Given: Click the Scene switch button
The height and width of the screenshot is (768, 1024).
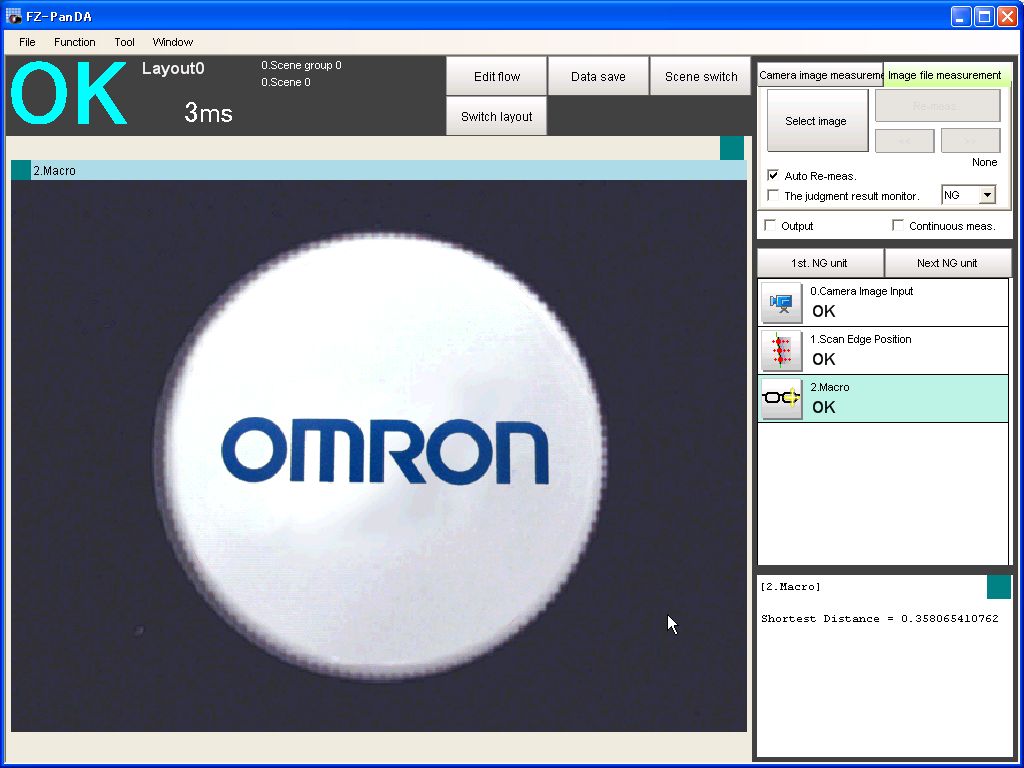Looking at the screenshot, I should [701, 76].
